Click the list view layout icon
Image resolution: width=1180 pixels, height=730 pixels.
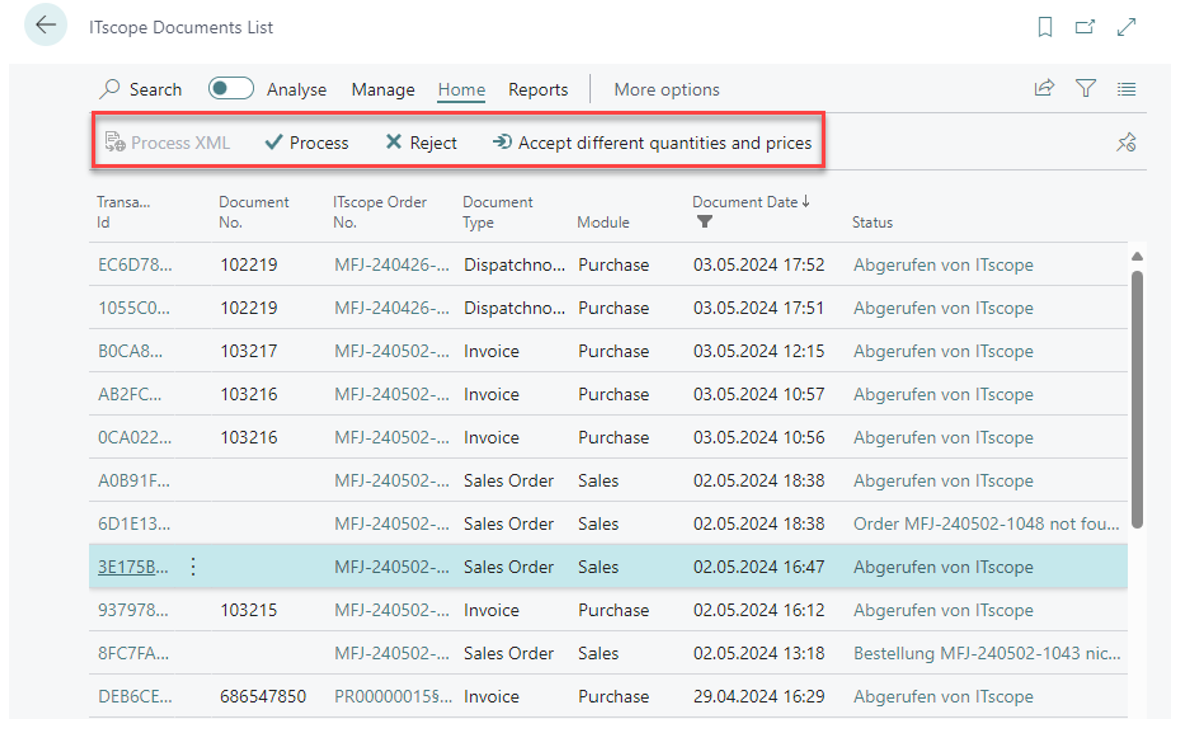(1126, 89)
